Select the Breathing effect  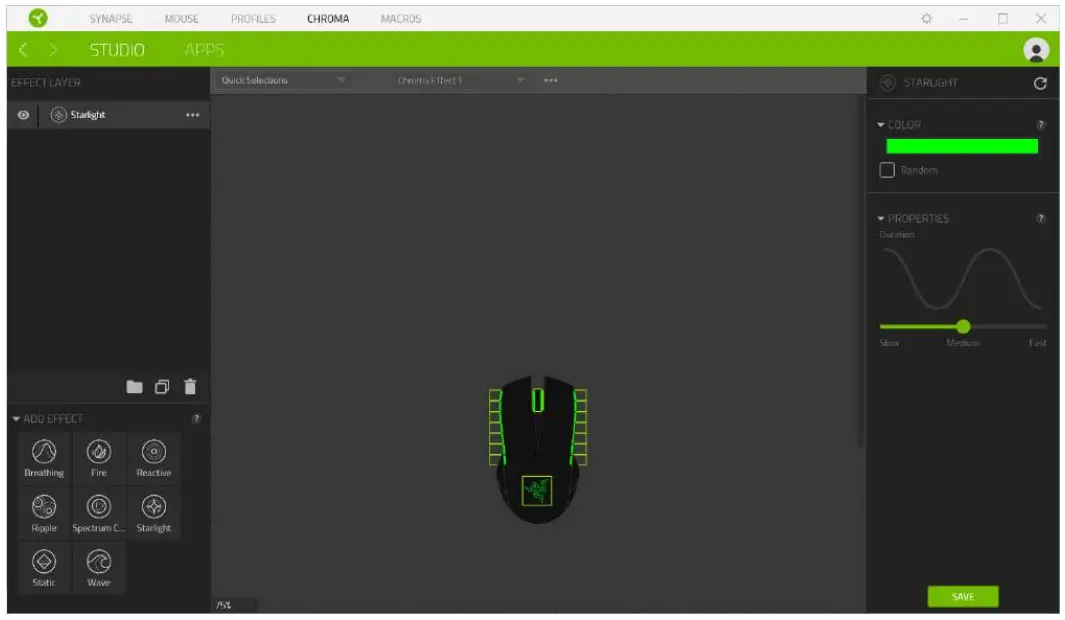(x=43, y=457)
